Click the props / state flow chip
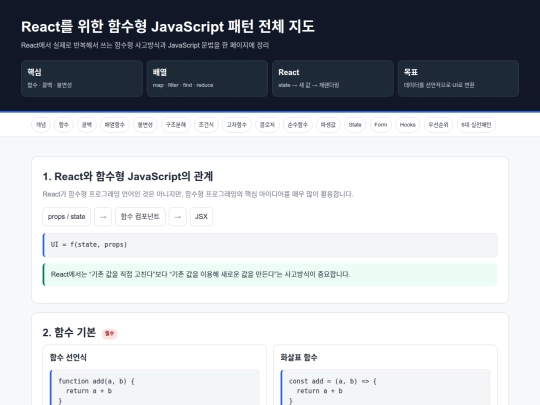 coord(66,217)
